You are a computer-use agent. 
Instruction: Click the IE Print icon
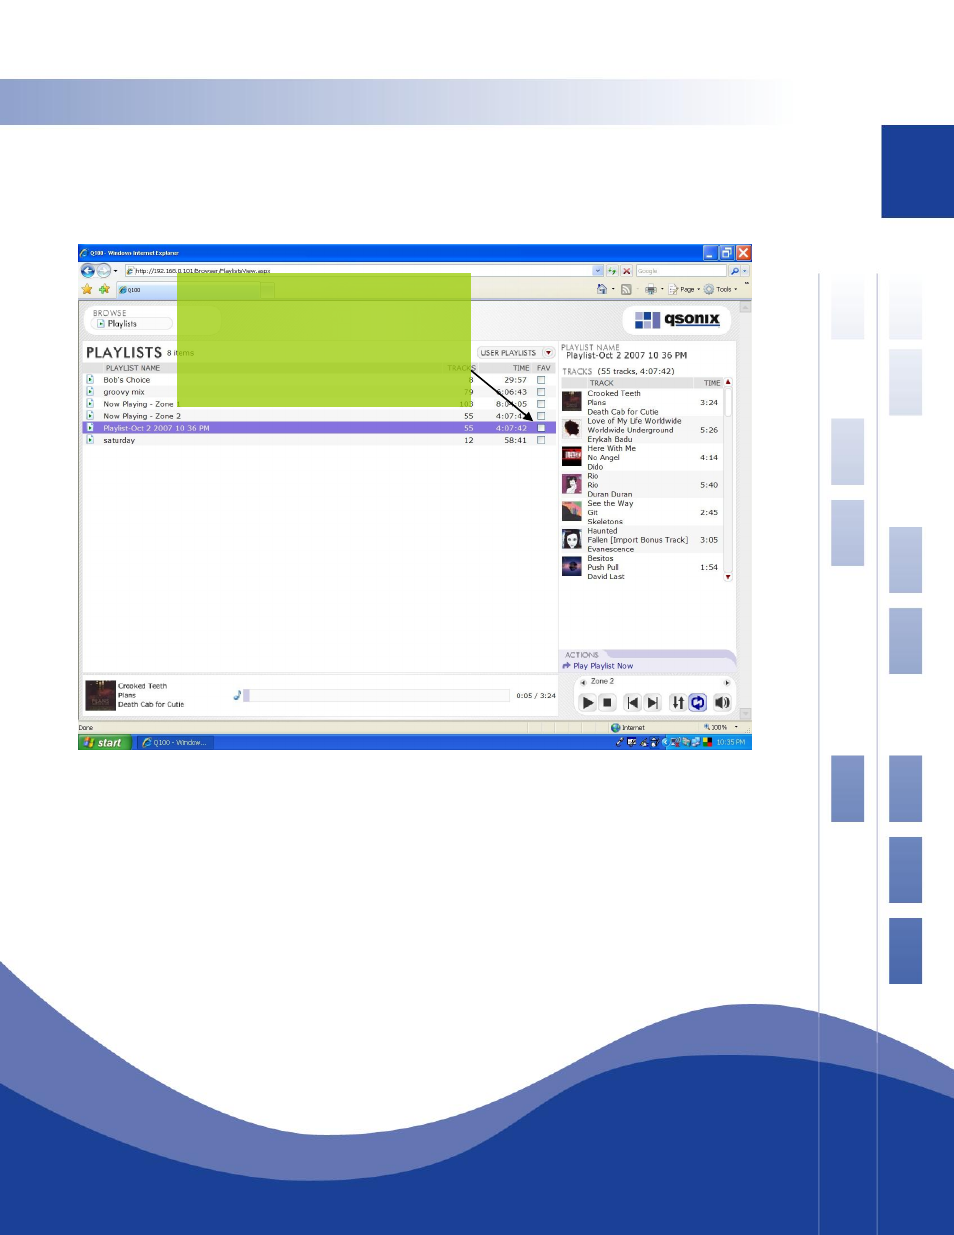tap(650, 289)
